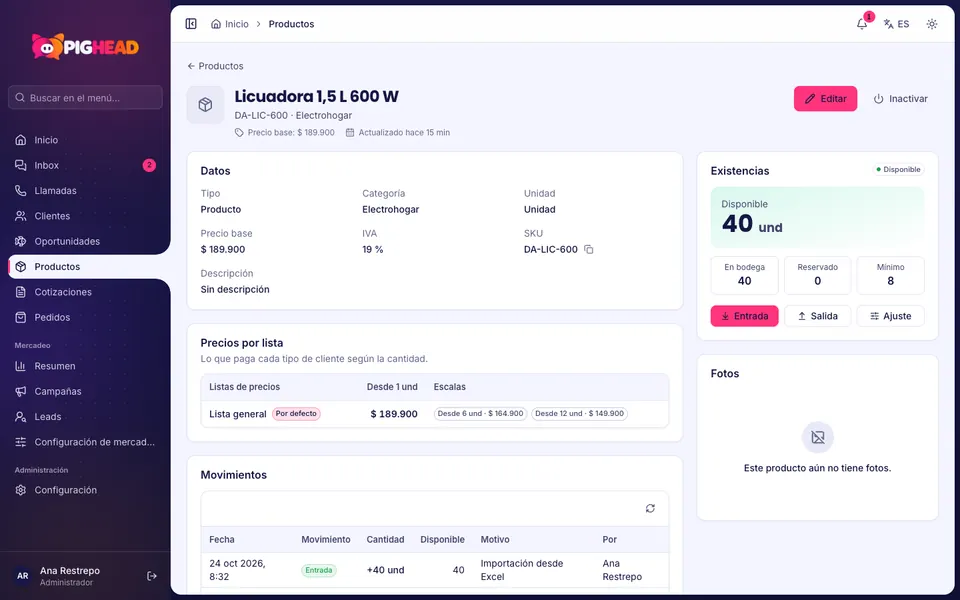Go to Llamadas in the sidebar

point(86,190)
